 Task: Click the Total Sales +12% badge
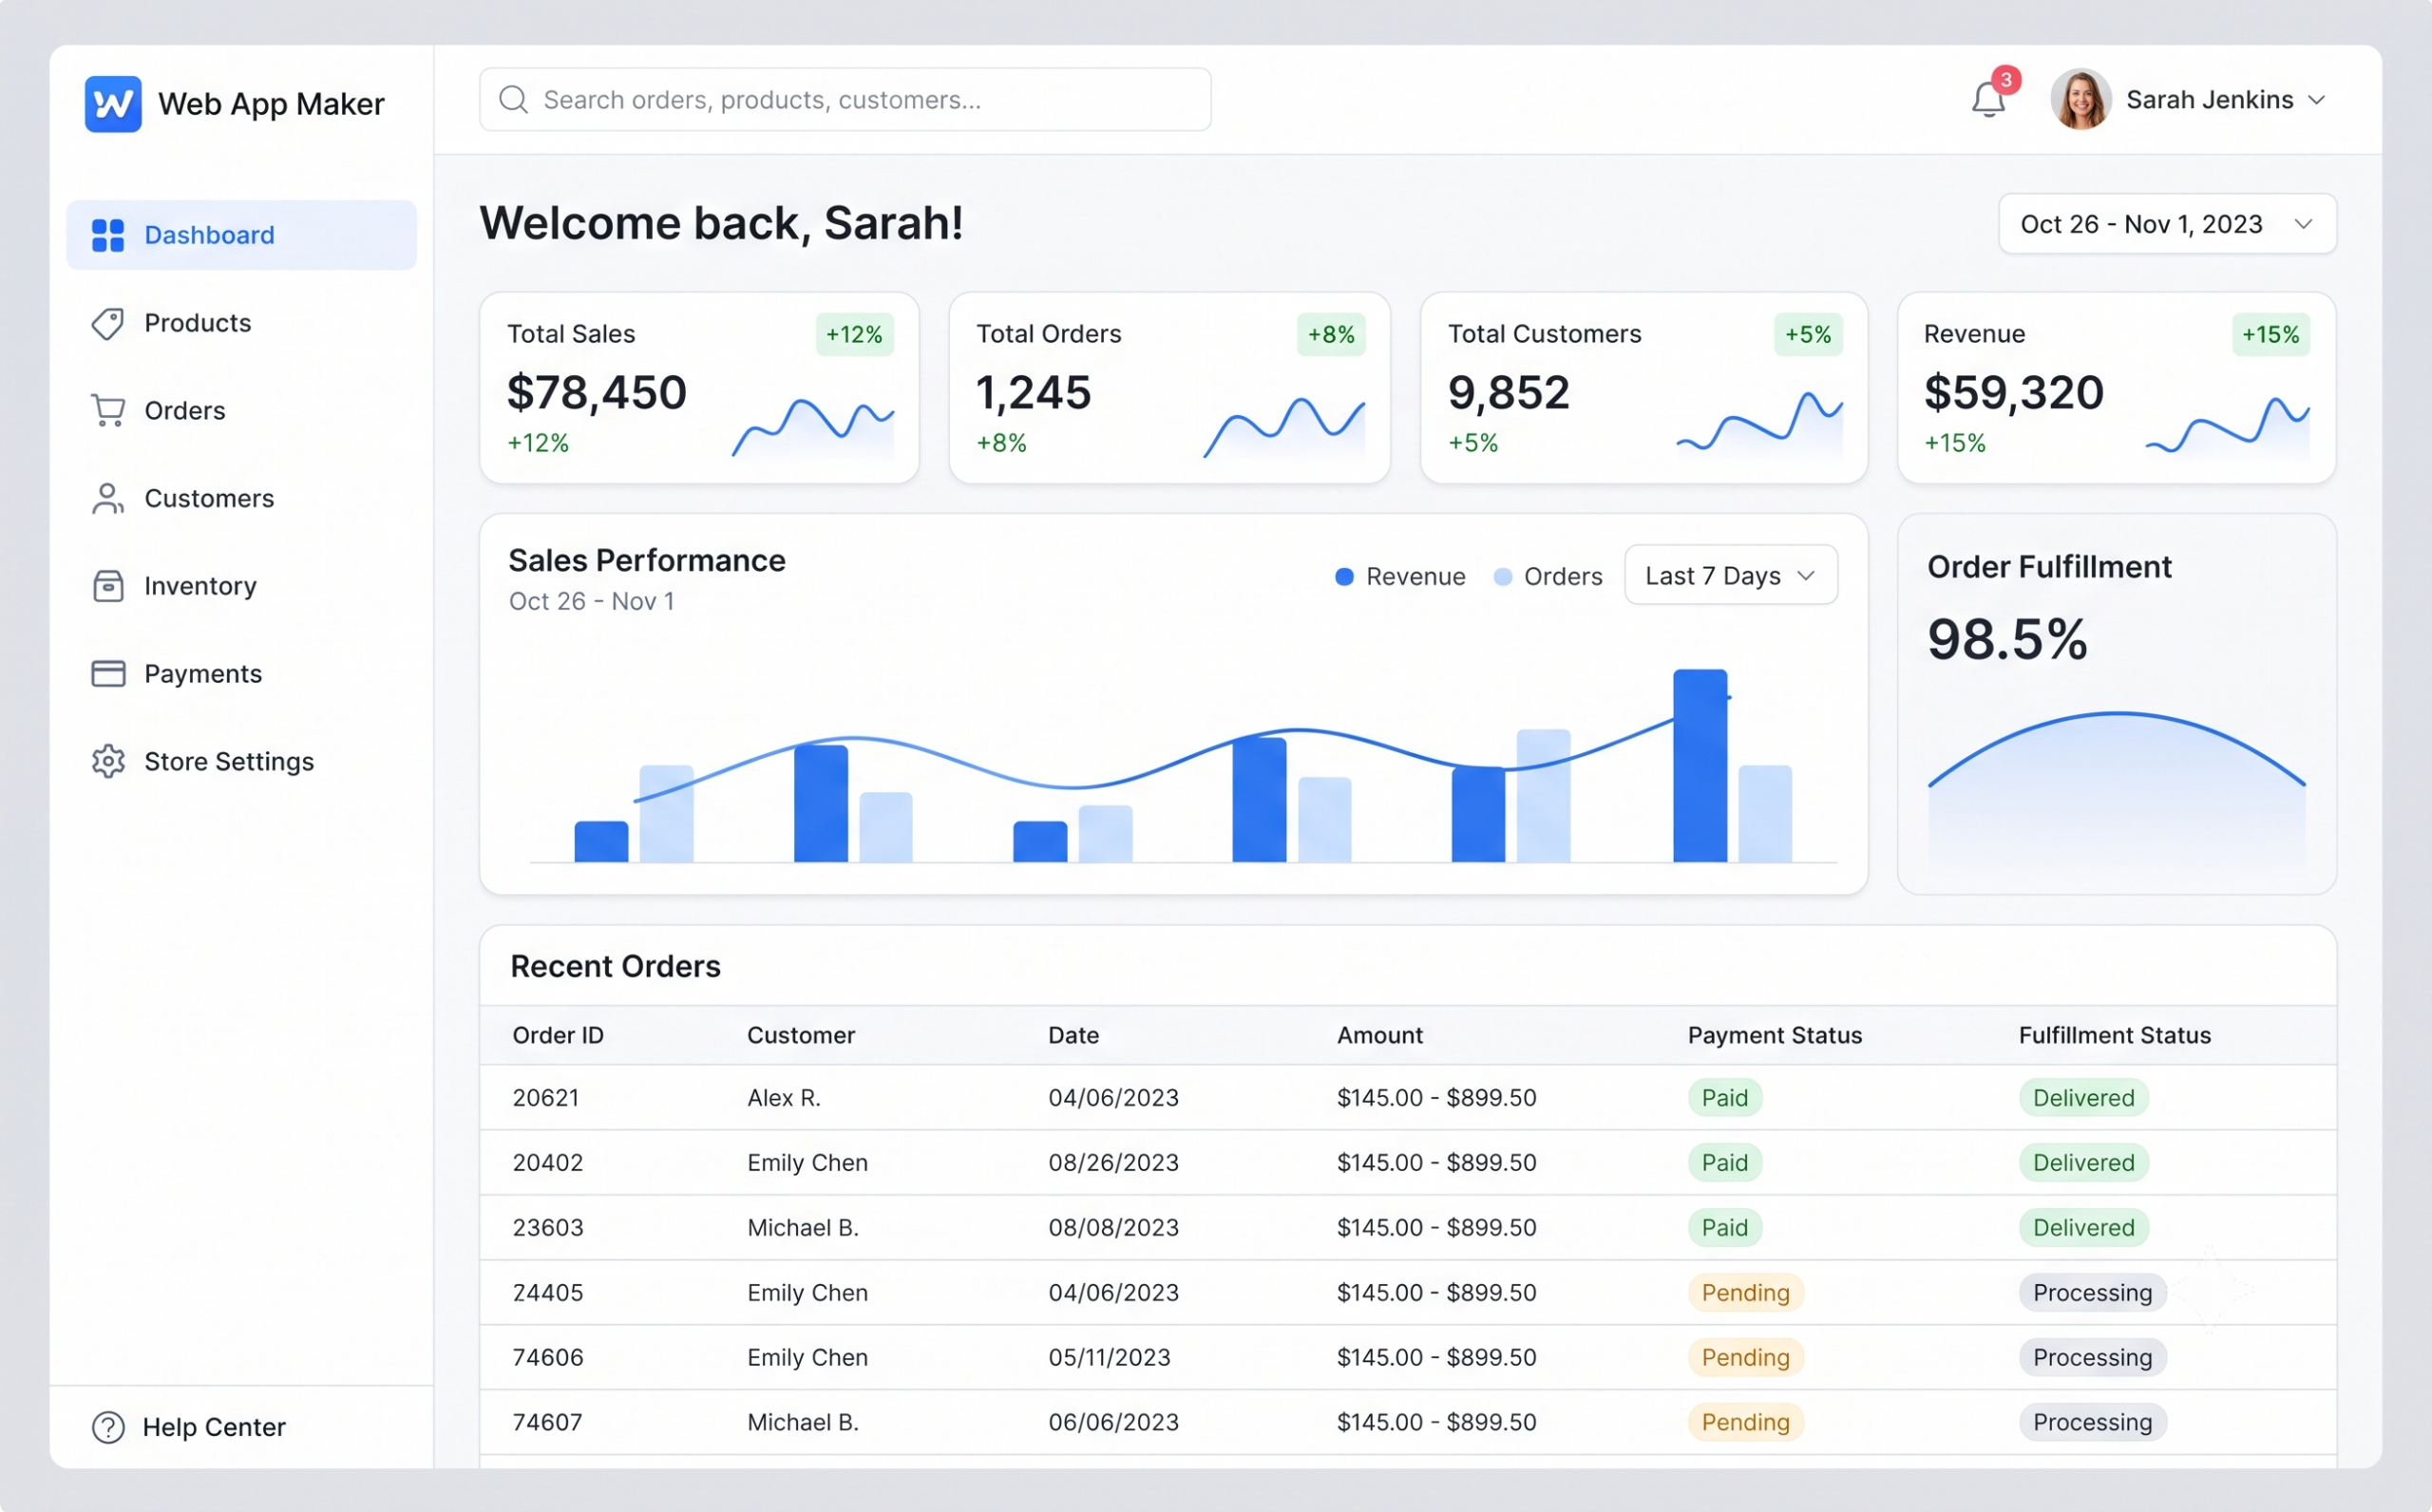(854, 335)
